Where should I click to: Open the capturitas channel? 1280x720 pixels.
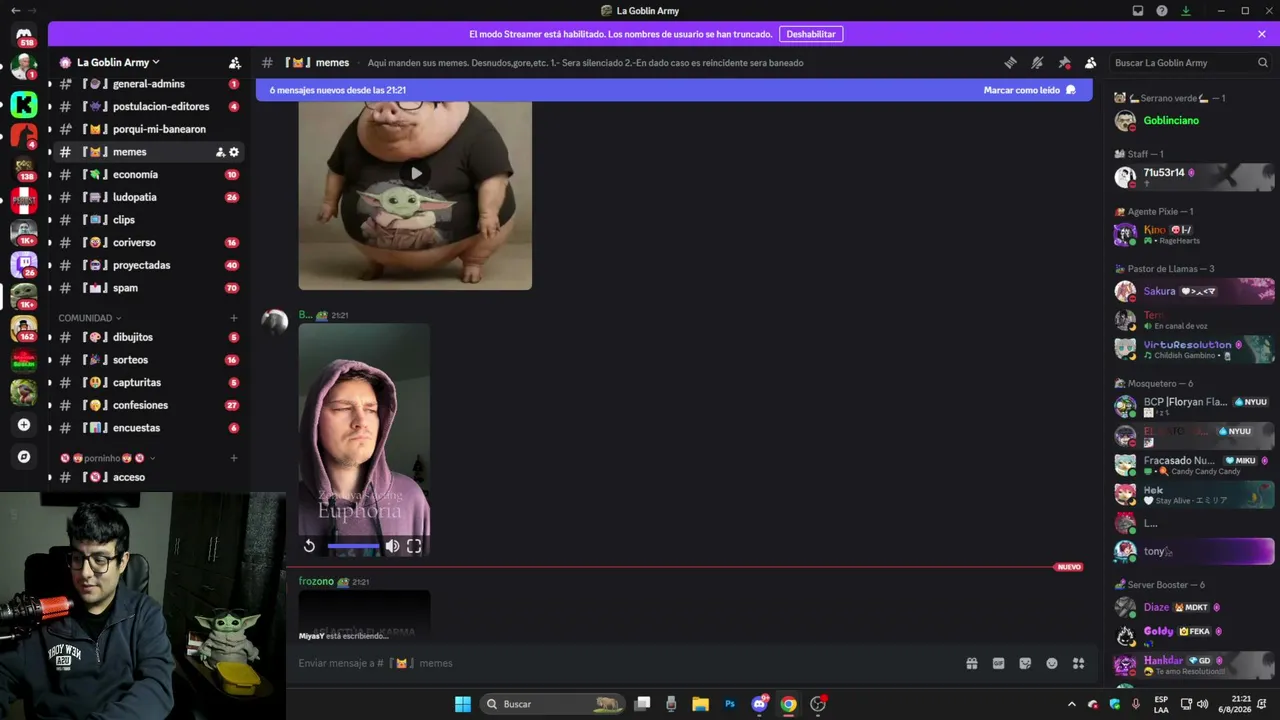click(x=148, y=383)
